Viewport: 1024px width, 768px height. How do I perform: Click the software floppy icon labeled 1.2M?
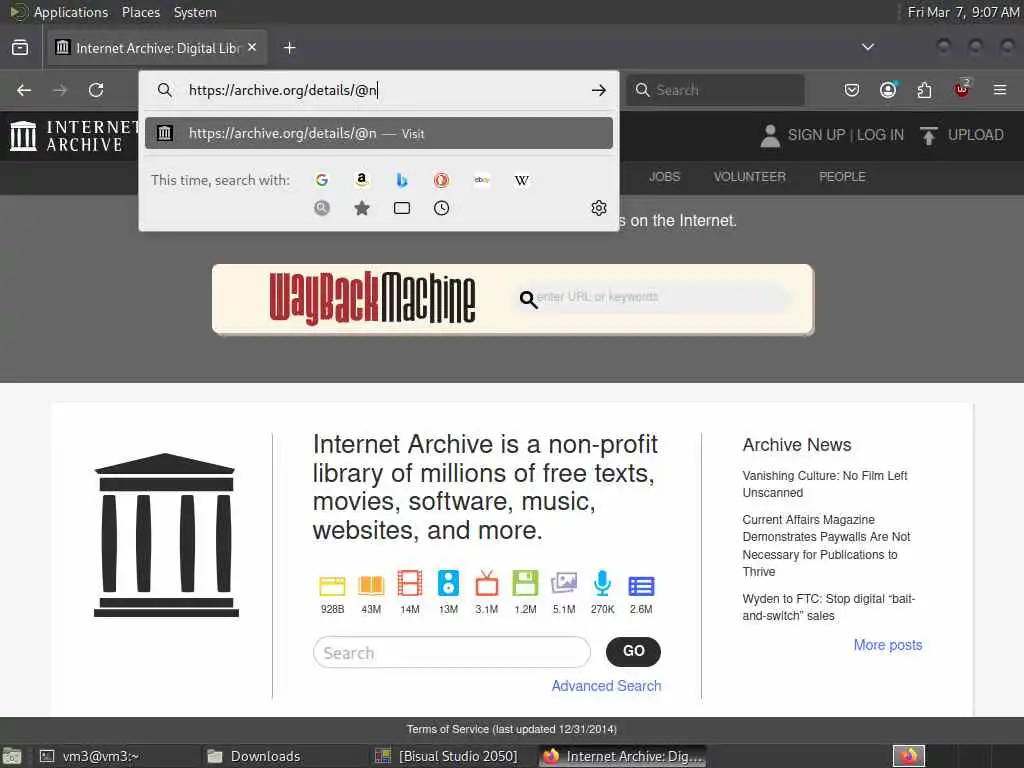tap(525, 583)
